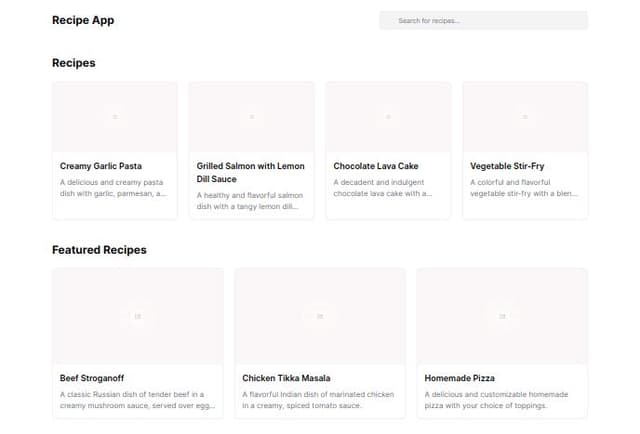Open the Beef Stroganoff image placeholder icon
The height and width of the screenshot is (434, 640).
tap(138, 316)
